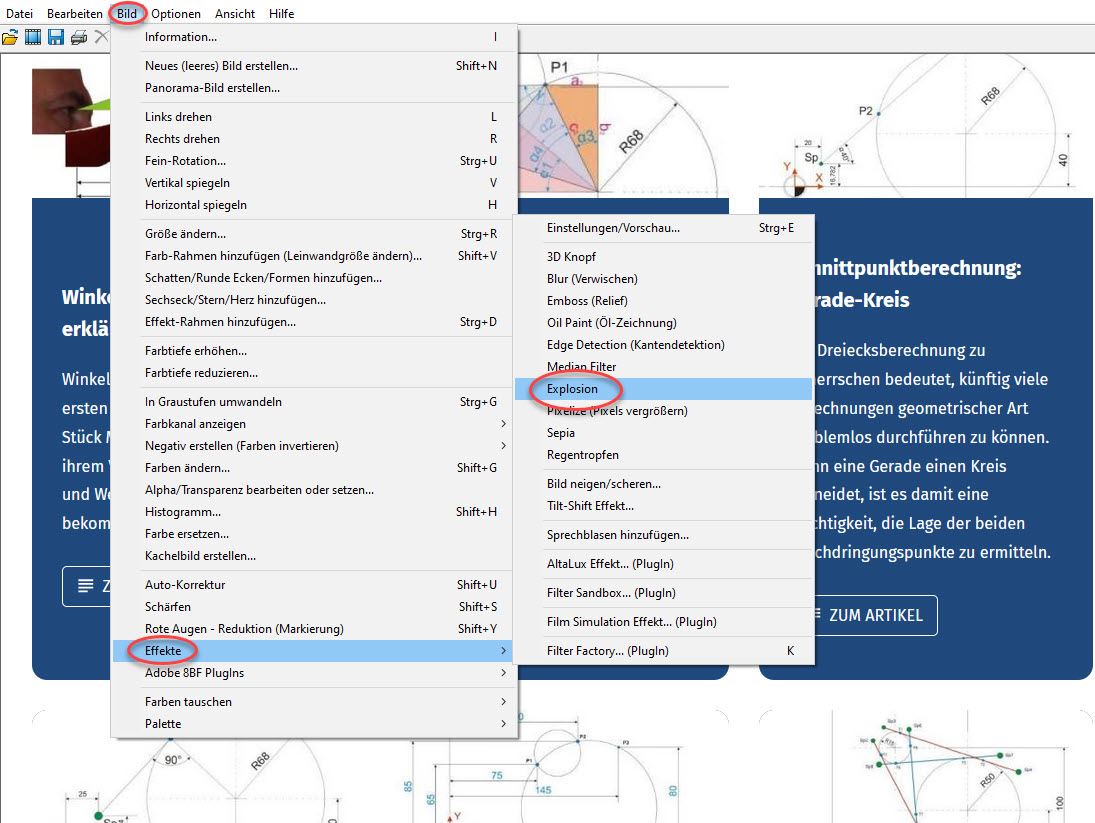Viewport: 1095px width, 823px height.
Task: Click the ZUM ARTIKEL button
Action: tap(876, 615)
